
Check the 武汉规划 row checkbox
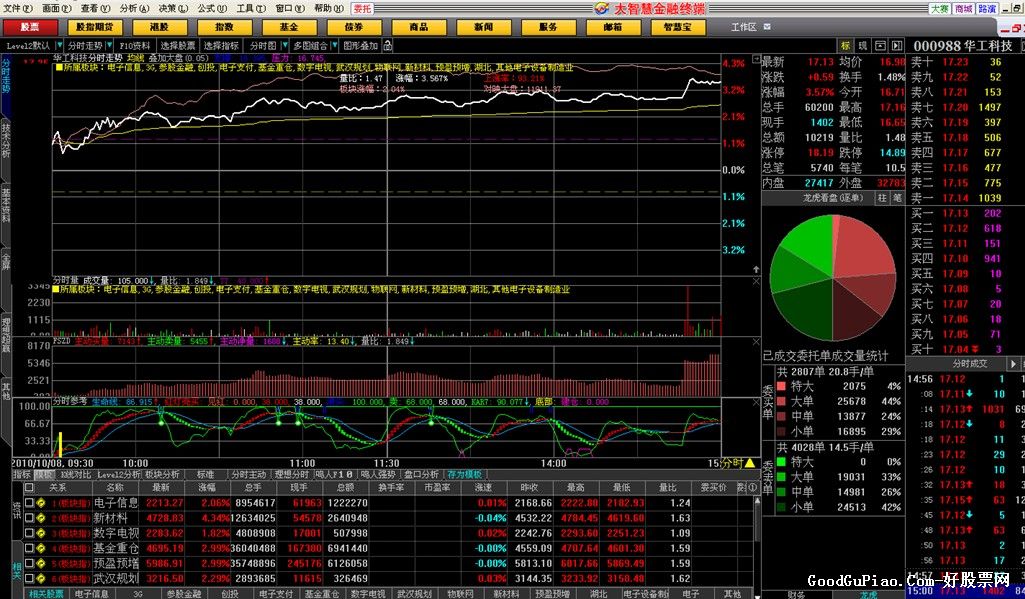click(x=29, y=578)
